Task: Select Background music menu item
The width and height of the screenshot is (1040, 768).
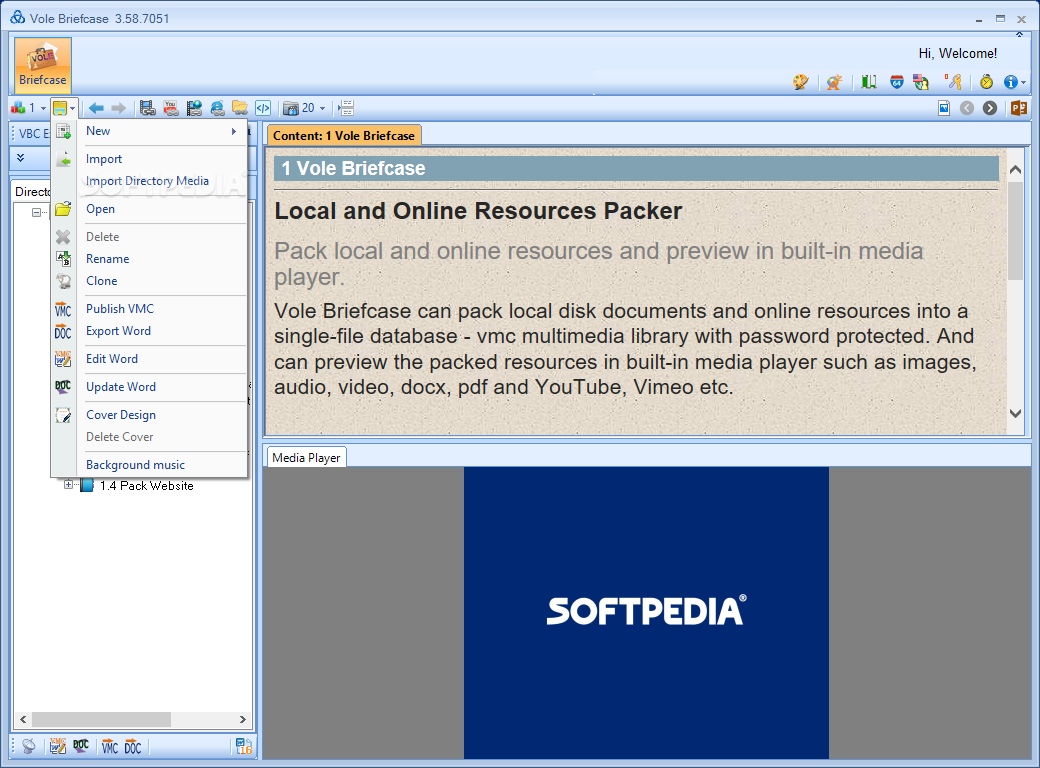Action: coord(149,465)
